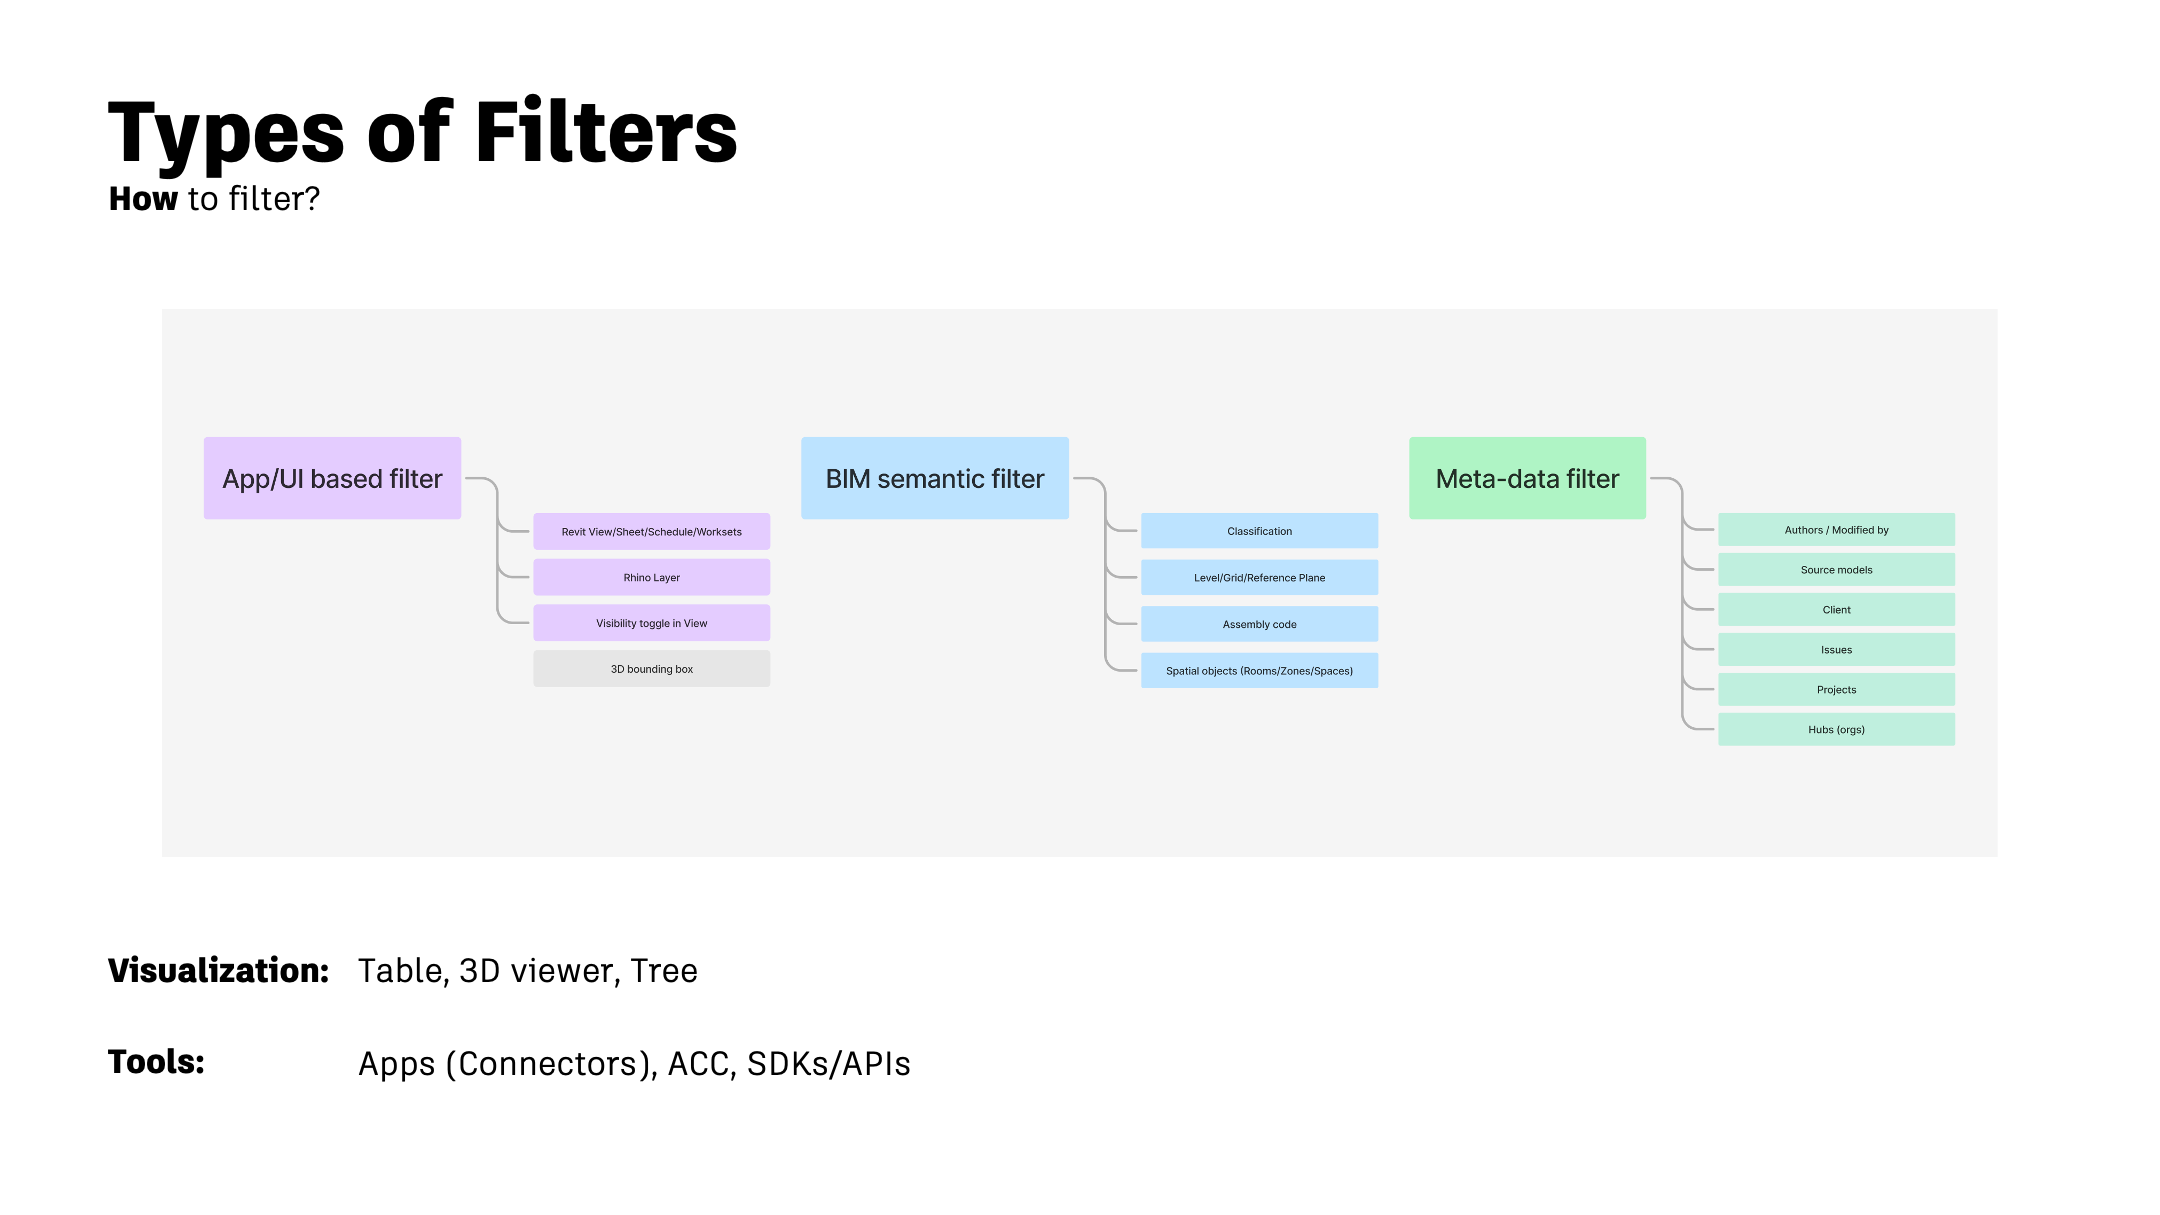
Task: Click the Visualization label text
Action: [x=218, y=970]
